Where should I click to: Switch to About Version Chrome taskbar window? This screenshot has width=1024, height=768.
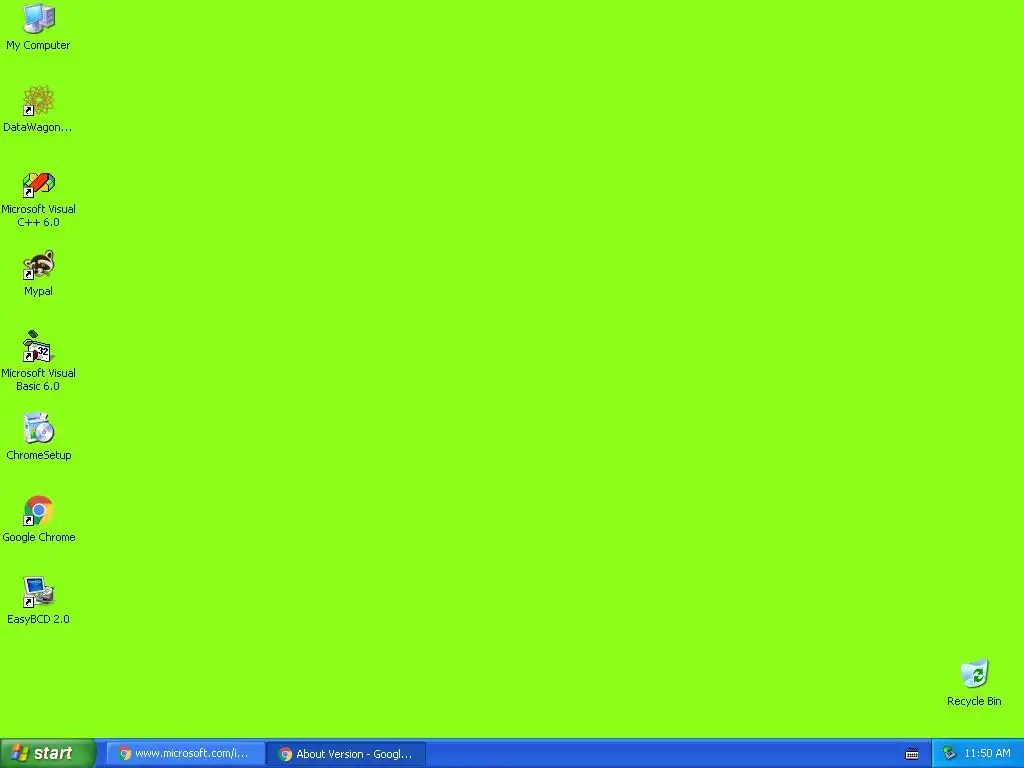click(x=346, y=754)
